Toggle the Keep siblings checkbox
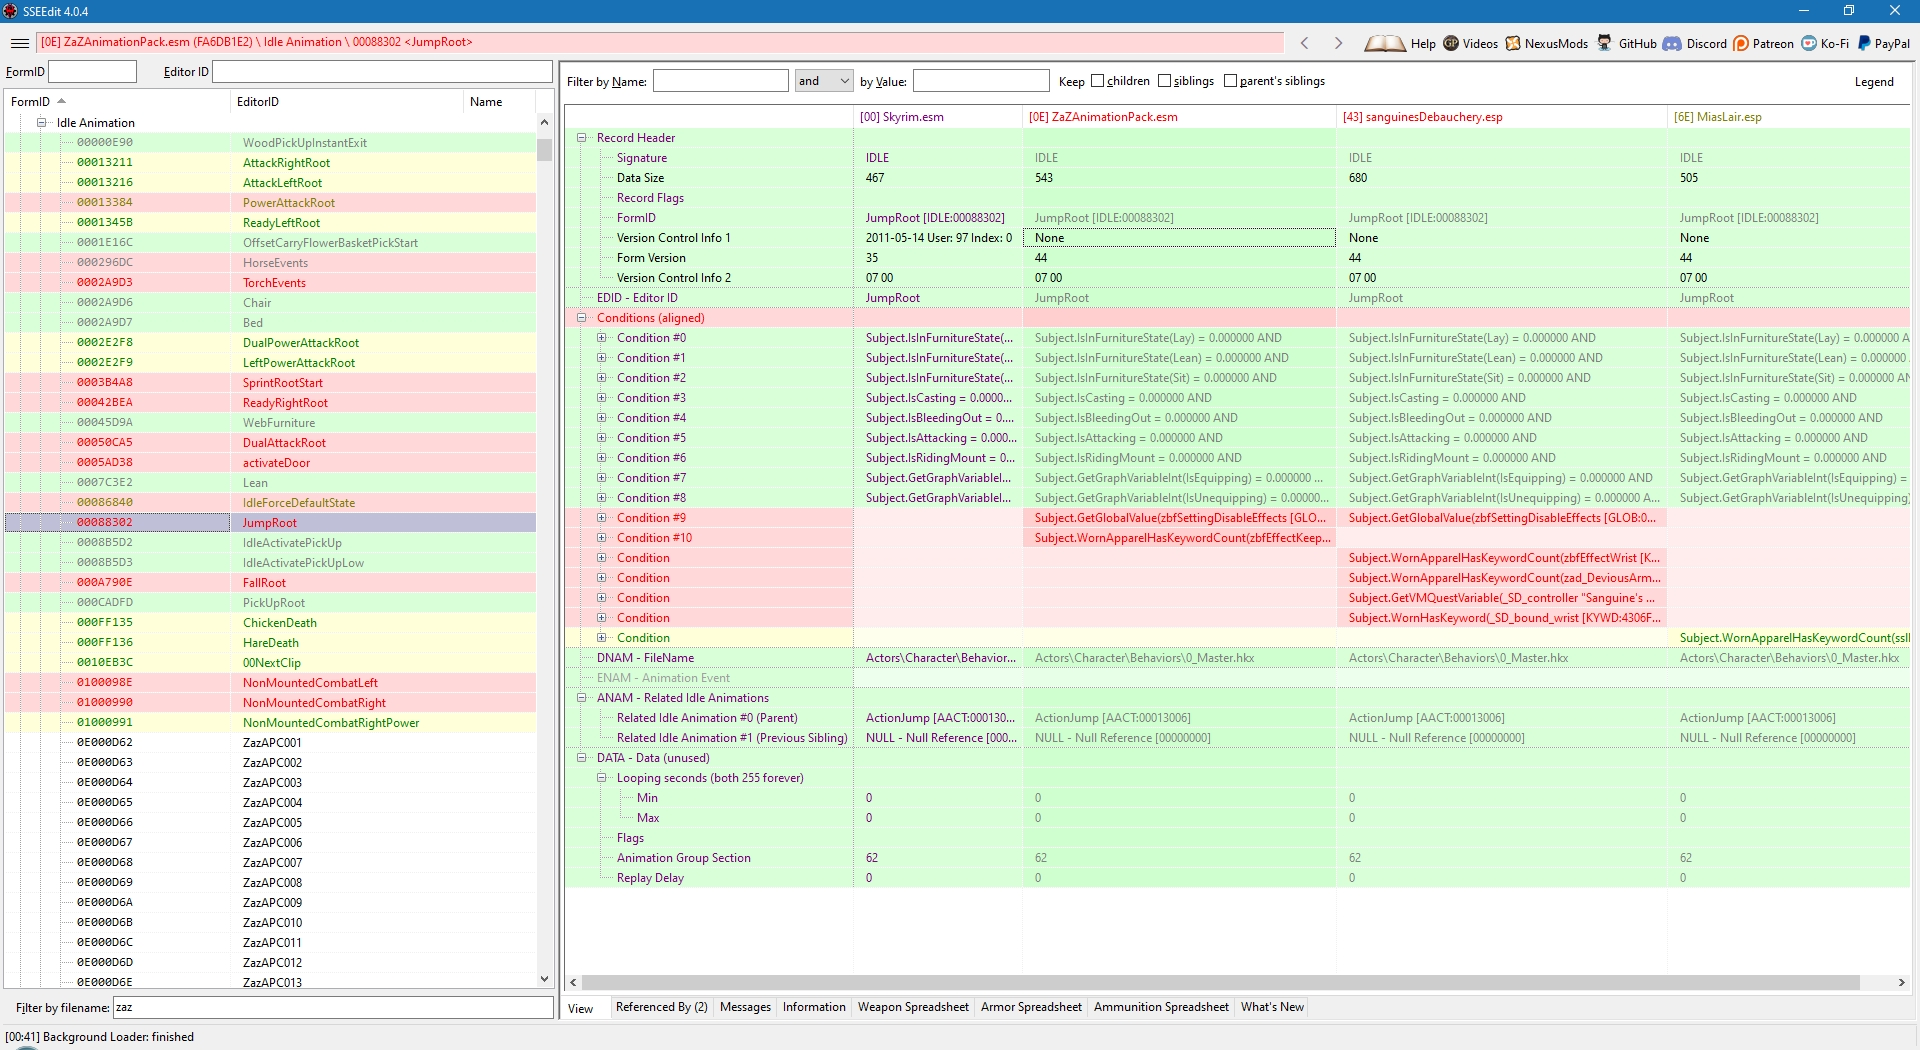This screenshot has width=1920, height=1050. (x=1164, y=81)
